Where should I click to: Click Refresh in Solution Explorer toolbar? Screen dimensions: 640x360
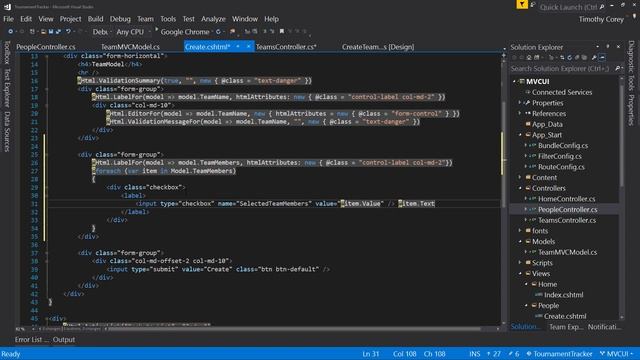[569, 58]
